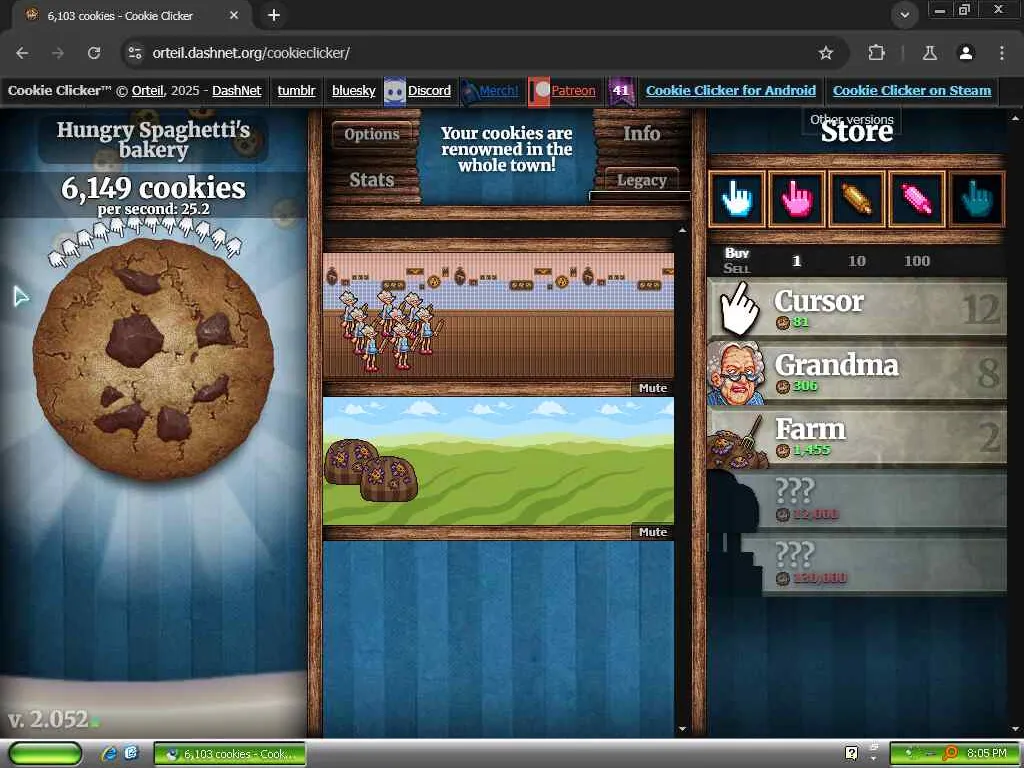
Task: Click the orange magnifier tray icon
Action: pos(950,754)
